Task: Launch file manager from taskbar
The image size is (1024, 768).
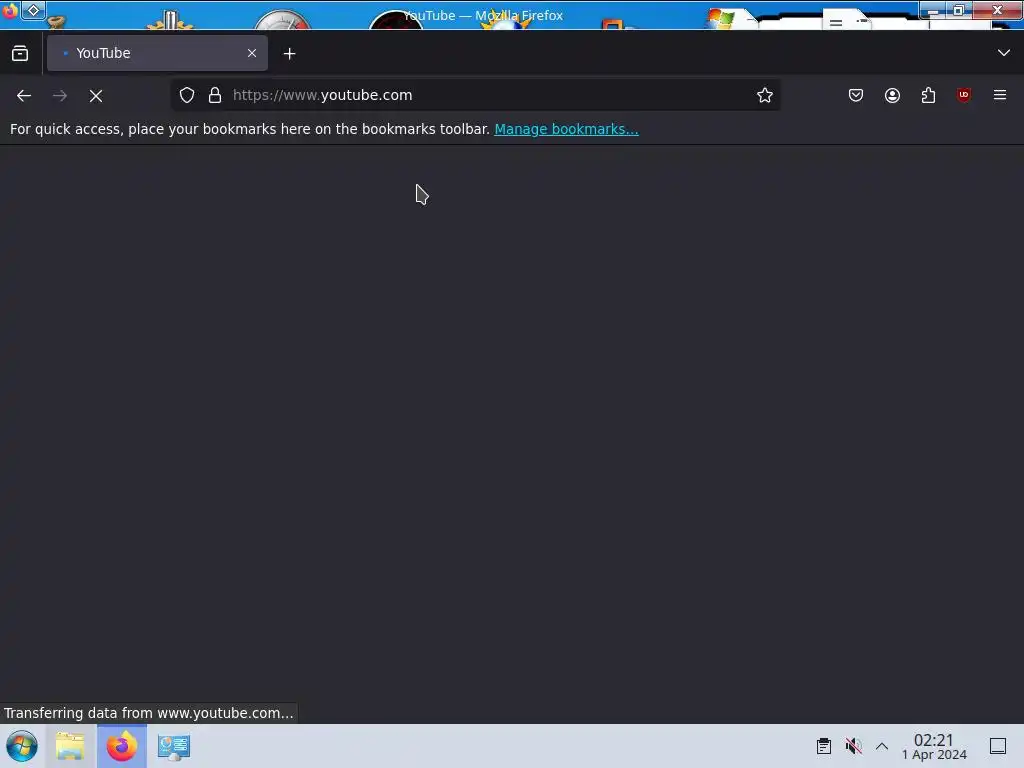Action: (70, 746)
